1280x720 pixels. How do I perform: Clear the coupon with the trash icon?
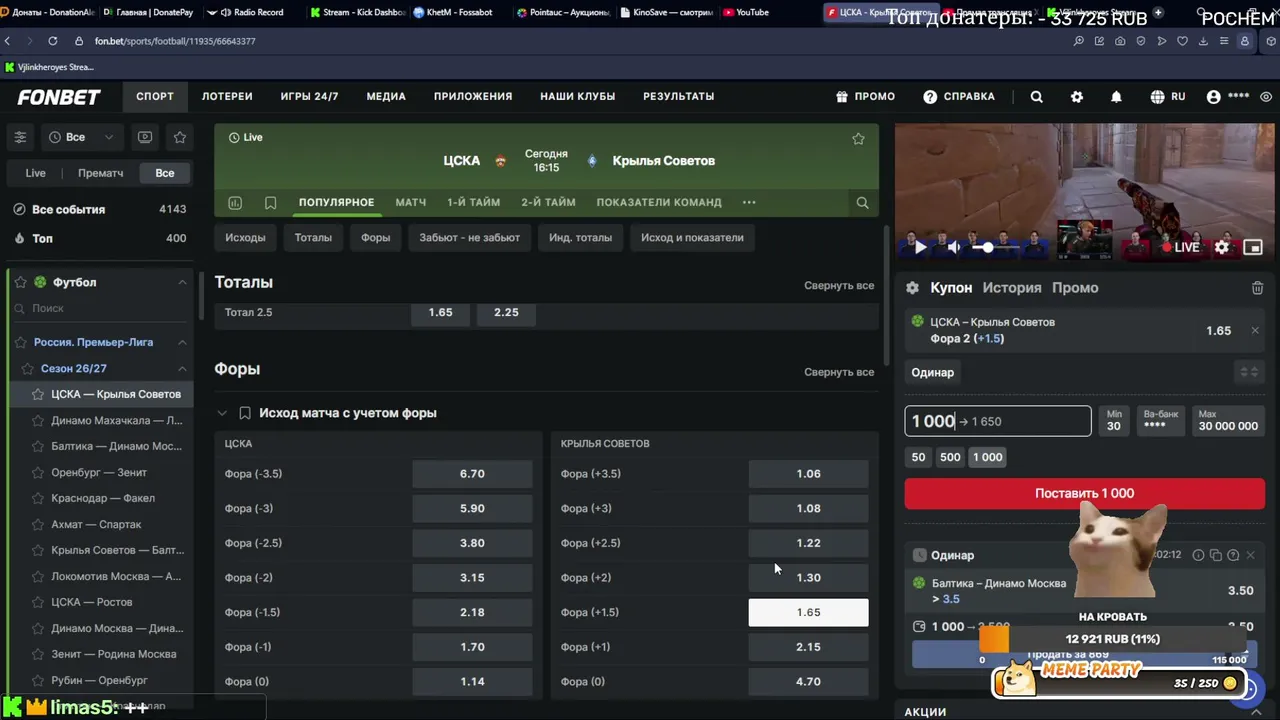coord(1257,288)
